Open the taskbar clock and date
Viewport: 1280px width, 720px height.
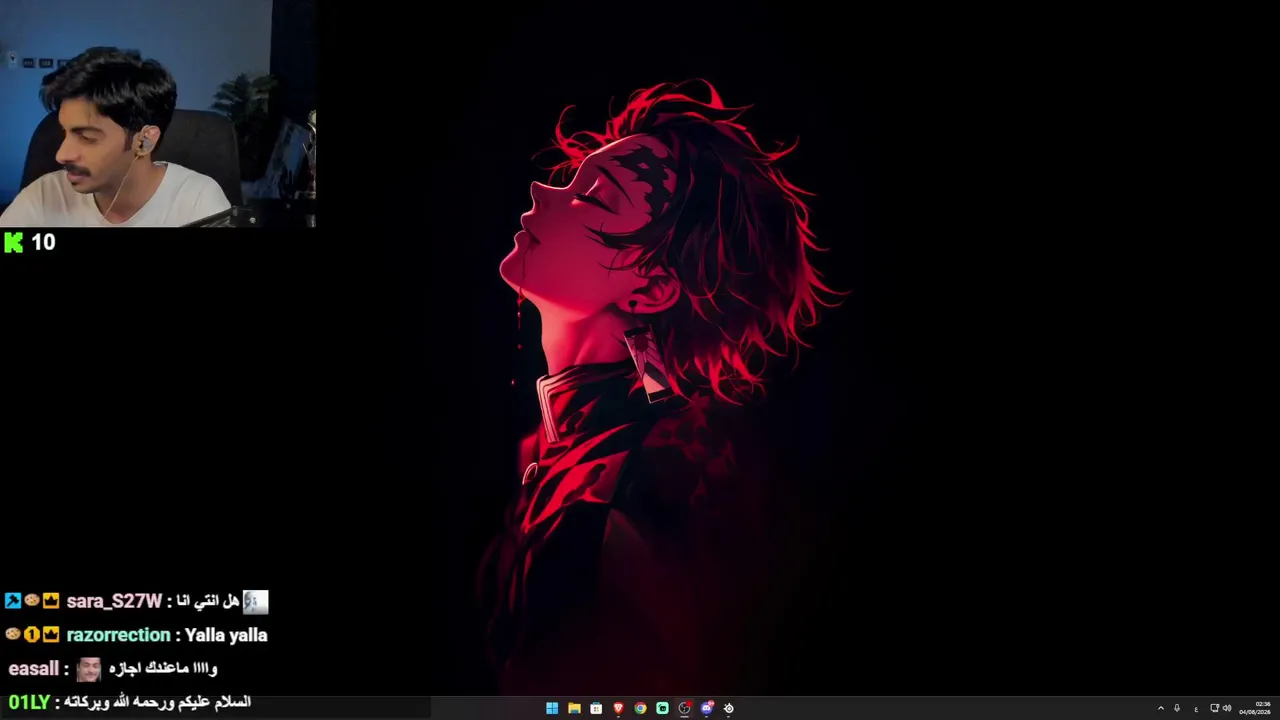coord(1255,708)
